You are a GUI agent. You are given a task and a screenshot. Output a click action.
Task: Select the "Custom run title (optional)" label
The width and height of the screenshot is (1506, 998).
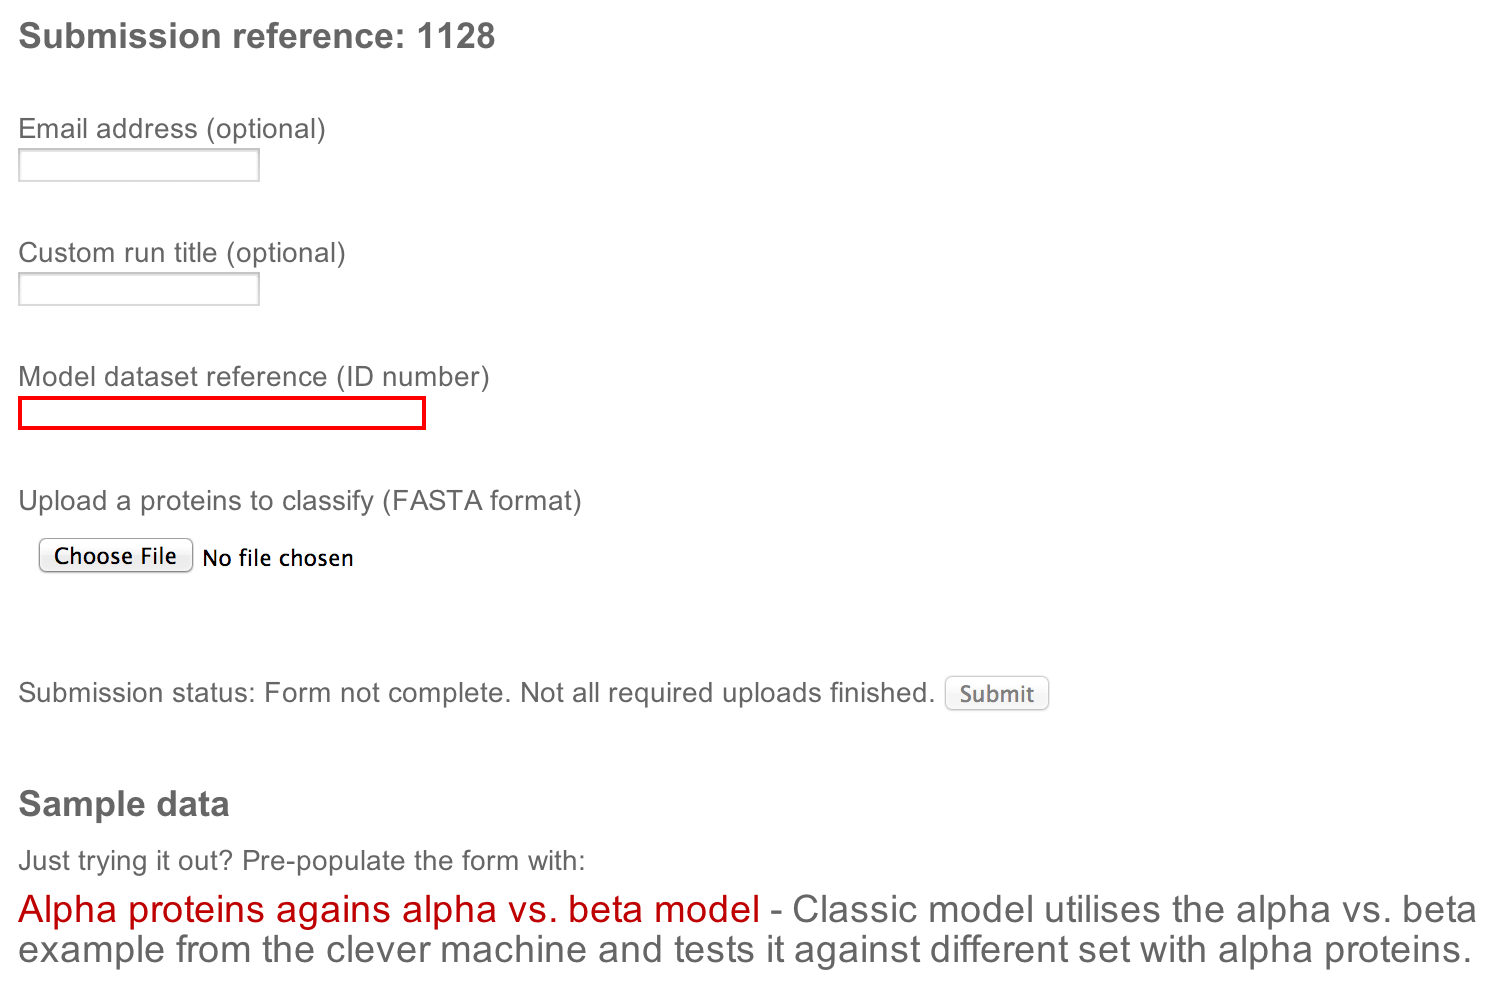click(x=182, y=253)
